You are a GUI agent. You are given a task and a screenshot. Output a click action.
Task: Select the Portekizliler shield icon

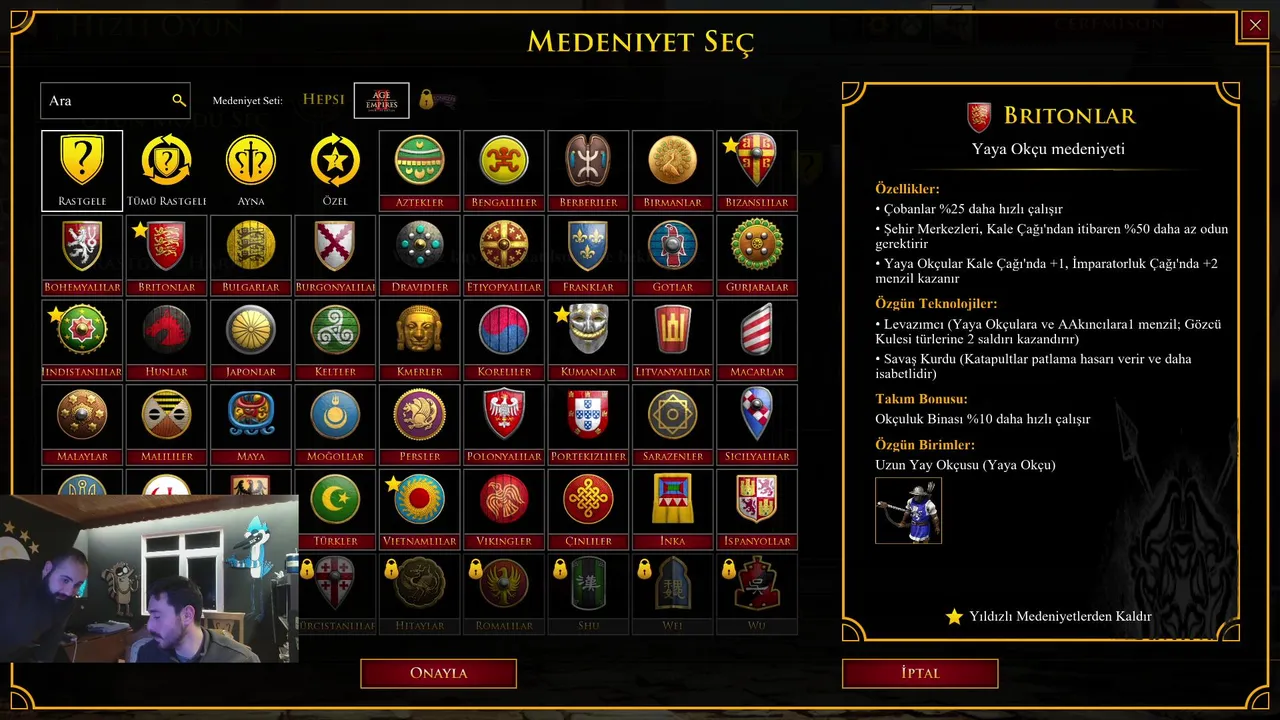coord(588,424)
